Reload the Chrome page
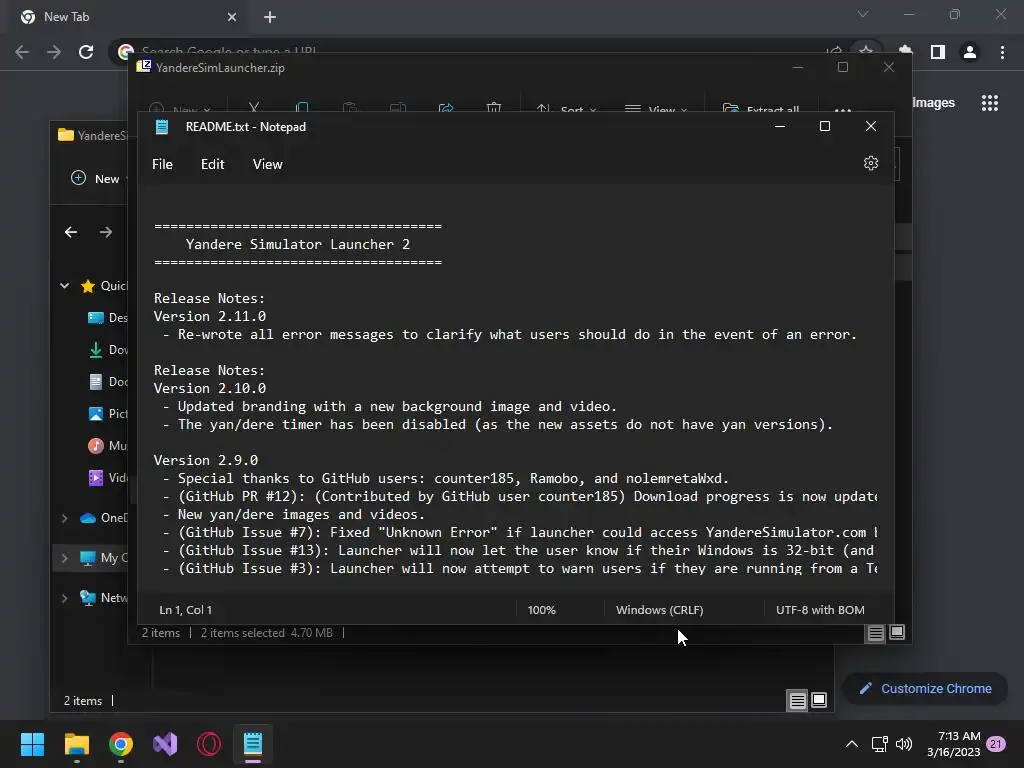1024x768 pixels. (x=86, y=52)
